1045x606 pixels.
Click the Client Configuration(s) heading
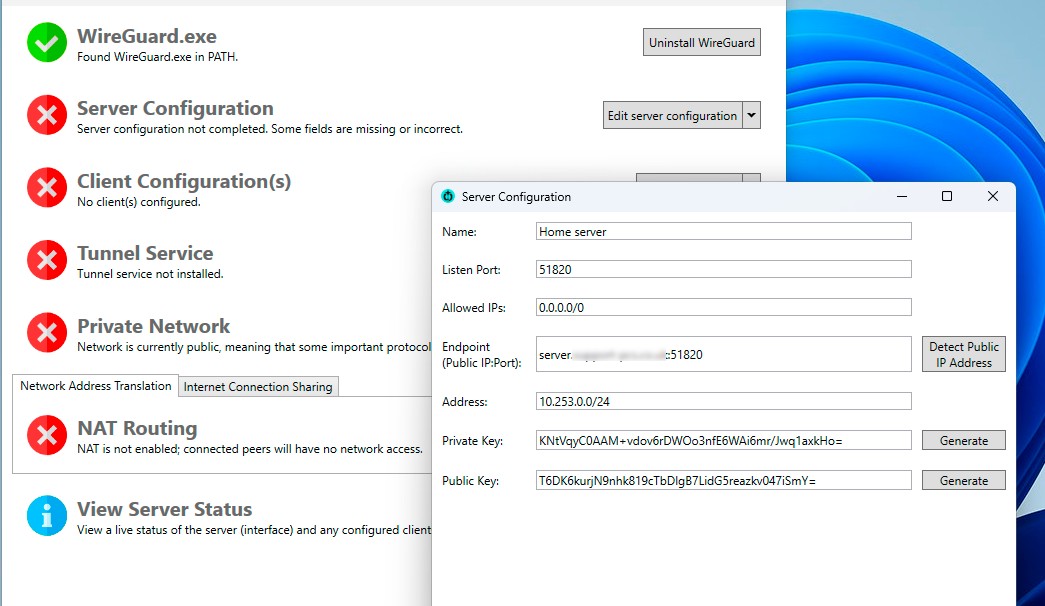tap(184, 181)
